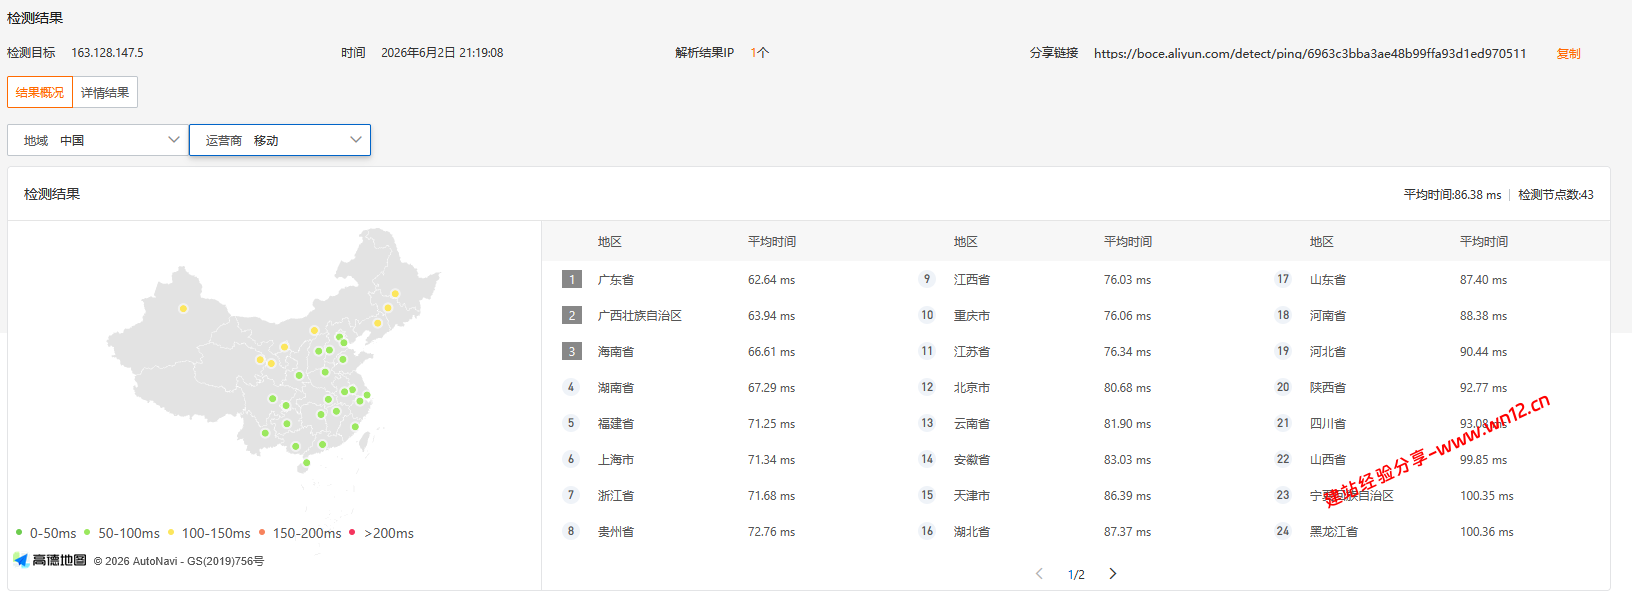Click the 100.36 ms value
This screenshot has height=604, width=1632.
(1487, 532)
